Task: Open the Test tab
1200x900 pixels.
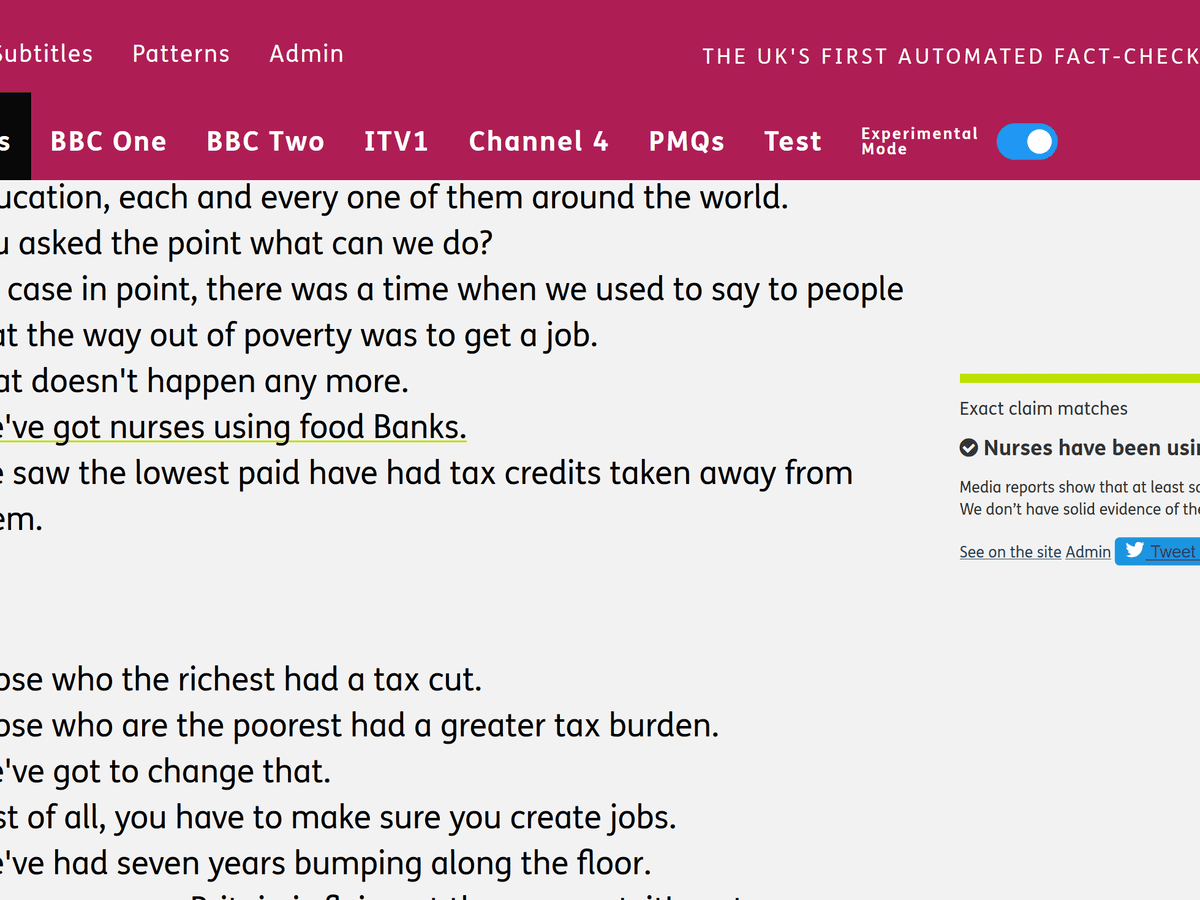Action: click(792, 142)
